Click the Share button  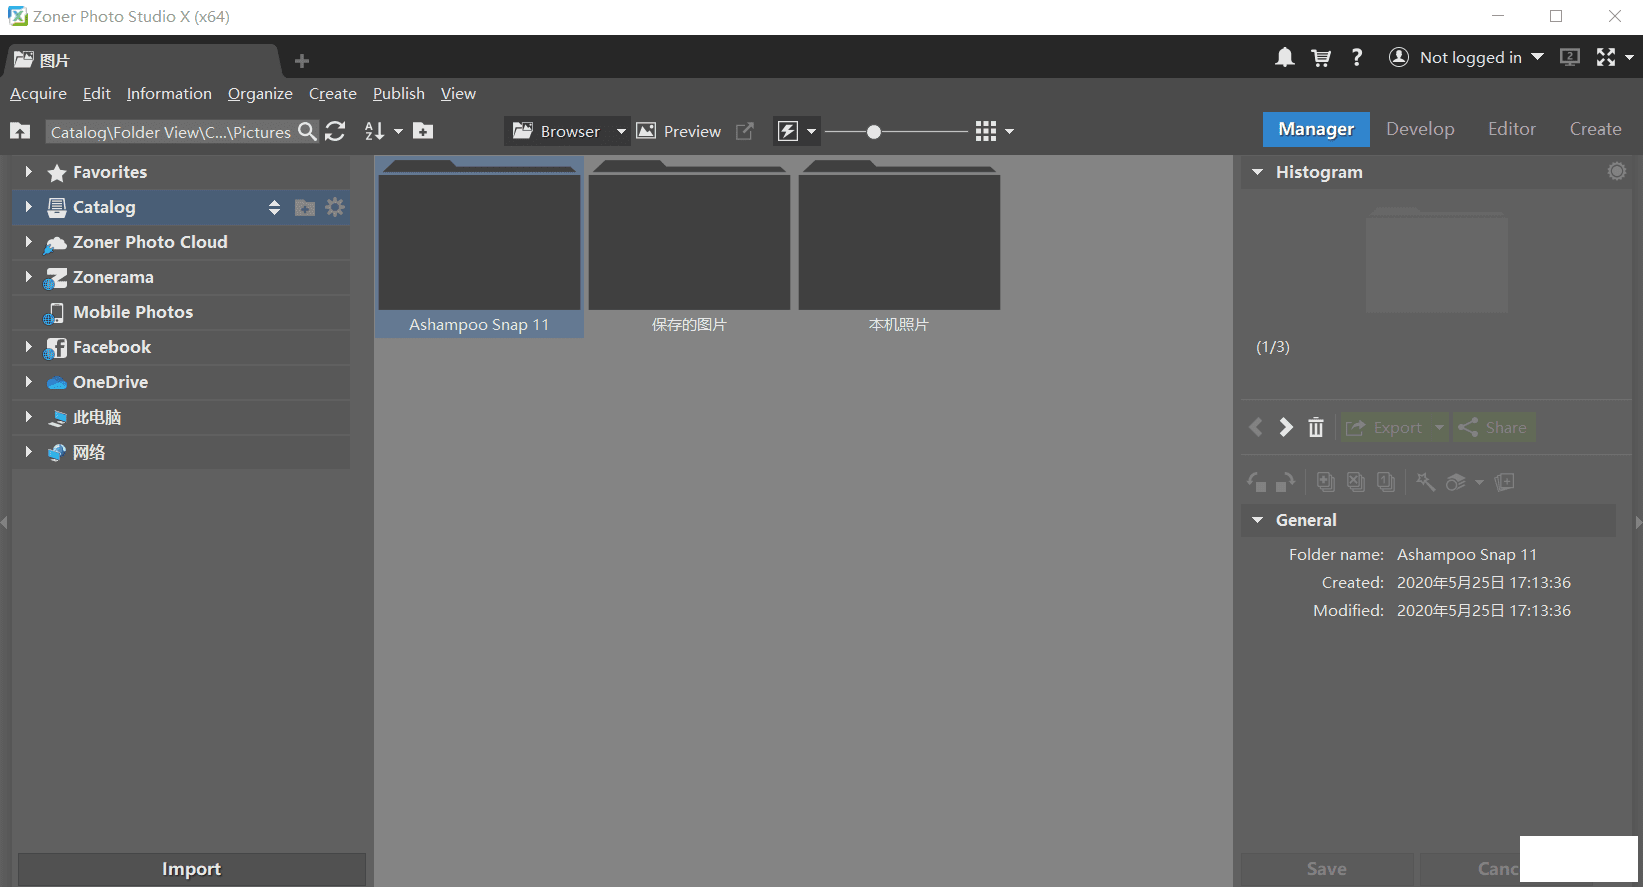tap(1494, 427)
